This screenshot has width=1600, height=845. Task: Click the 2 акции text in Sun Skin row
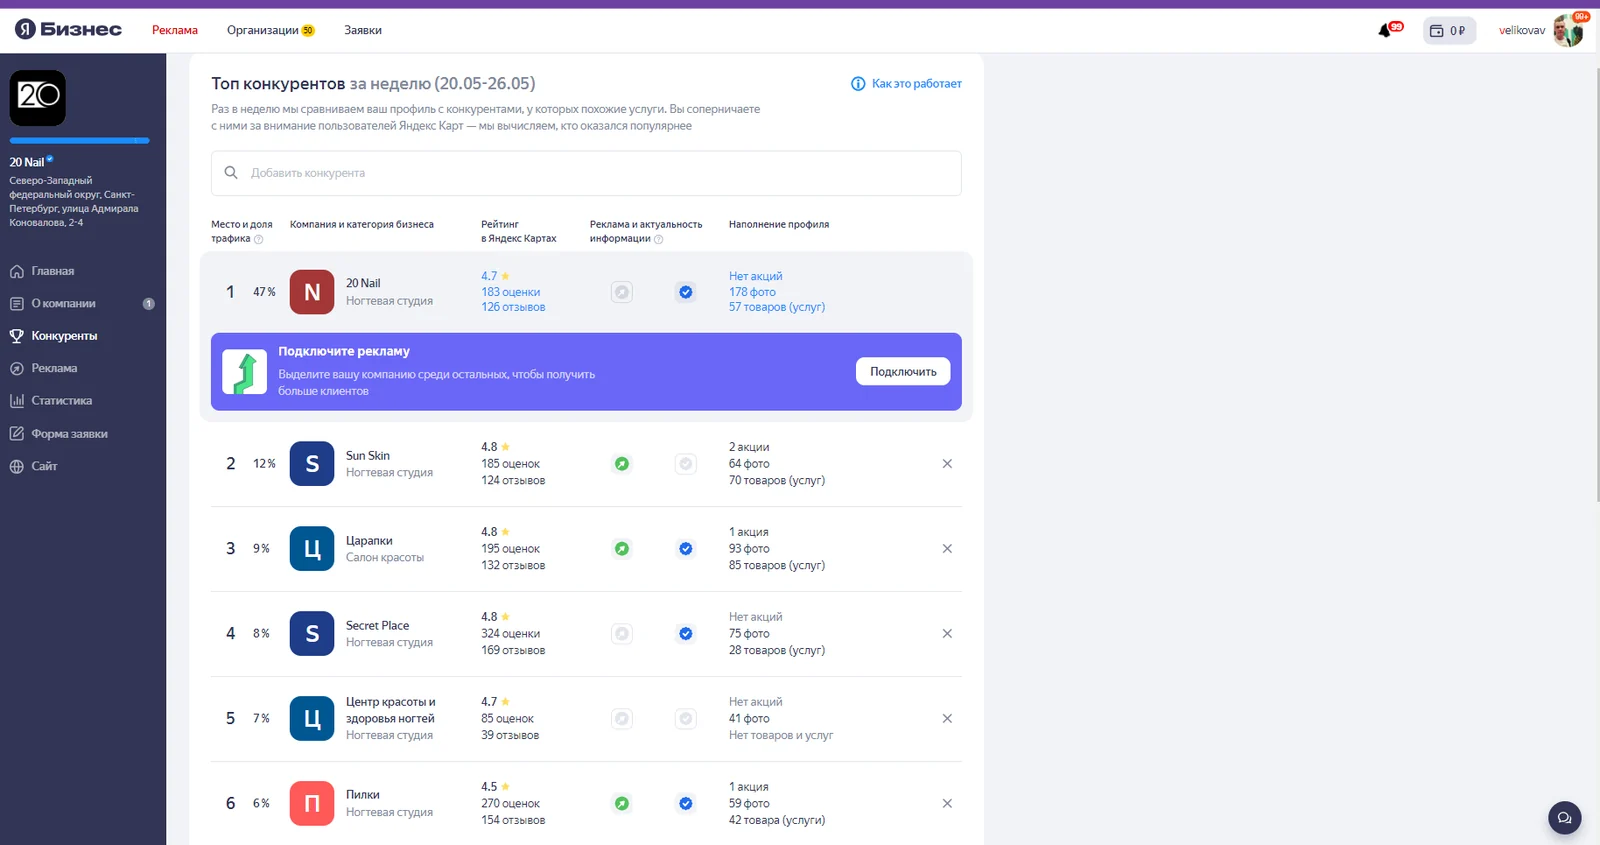click(x=749, y=447)
